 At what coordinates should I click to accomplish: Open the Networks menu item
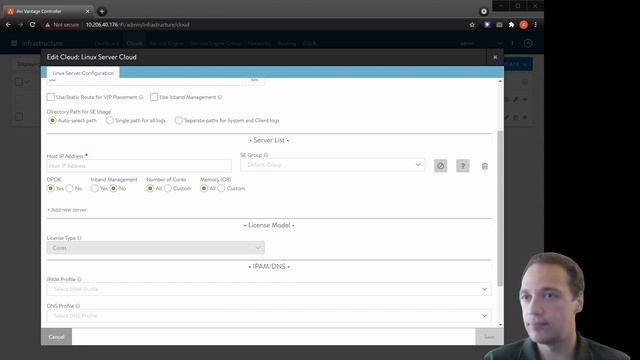pyautogui.click(x=259, y=43)
